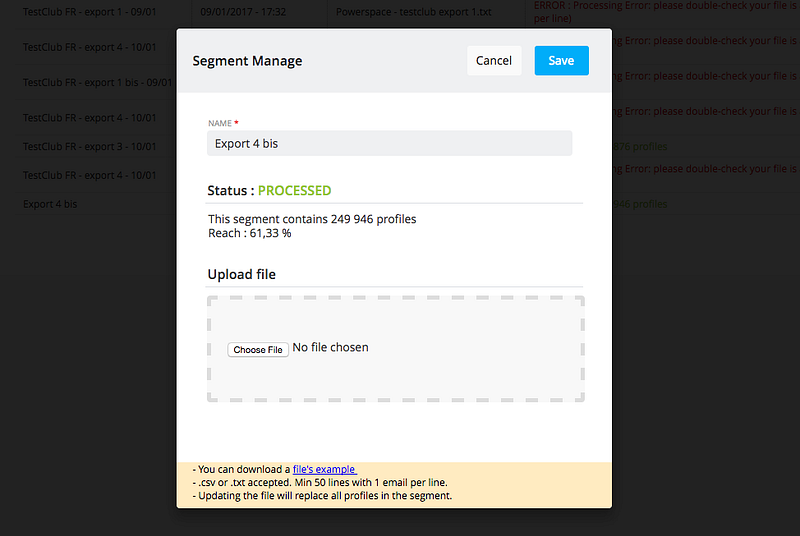Click Powerspace - testclub export 1.txt filename
The width and height of the screenshot is (800, 536).
pyautogui.click(x=414, y=12)
